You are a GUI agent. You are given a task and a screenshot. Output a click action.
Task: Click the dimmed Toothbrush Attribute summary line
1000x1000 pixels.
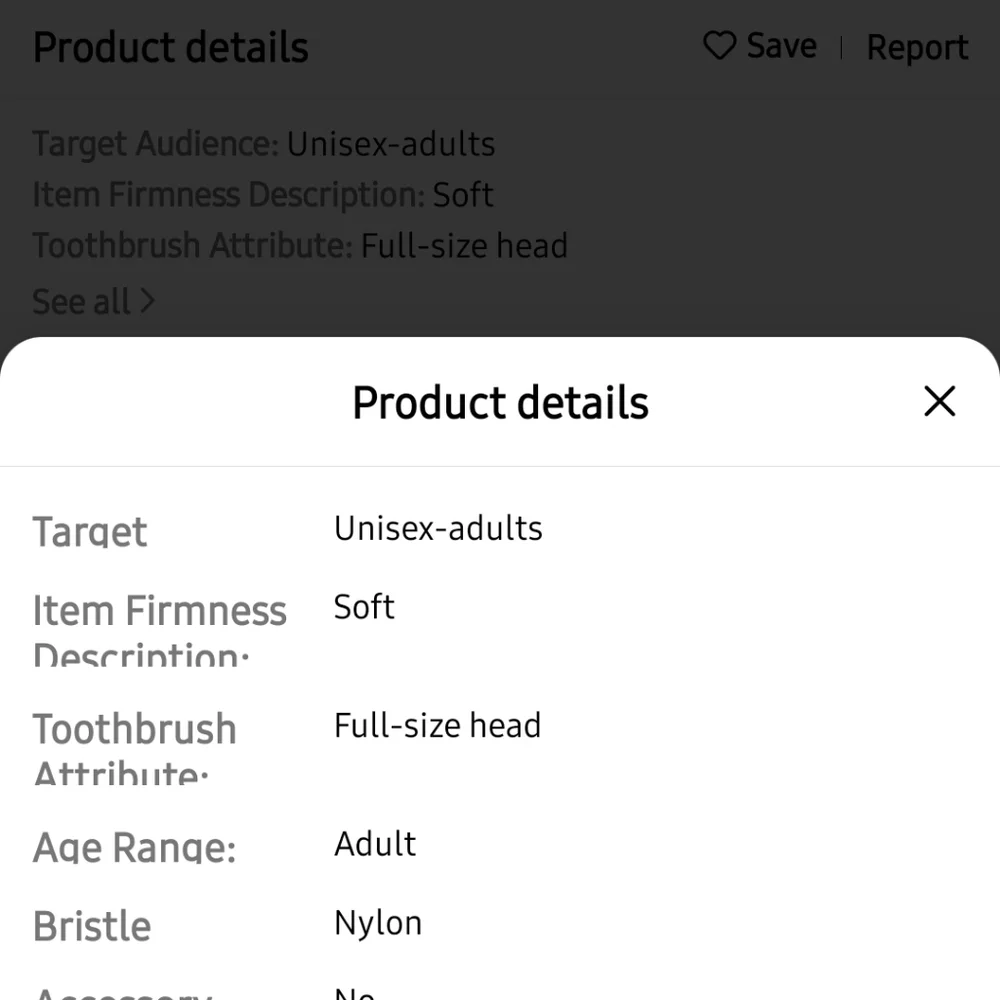pyautogui.click(x=300, y=245)
